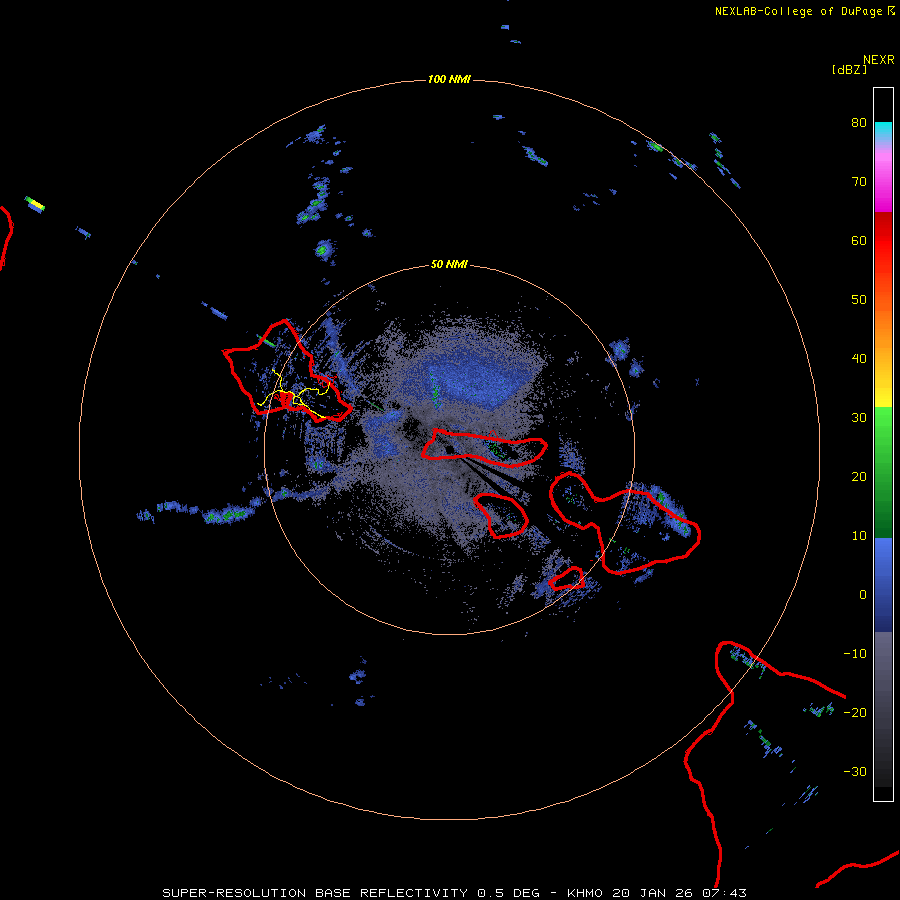Click the dBZ reflectivity color scale bar
This screenshot has width=900, height=900.
[x=883, y=444]
